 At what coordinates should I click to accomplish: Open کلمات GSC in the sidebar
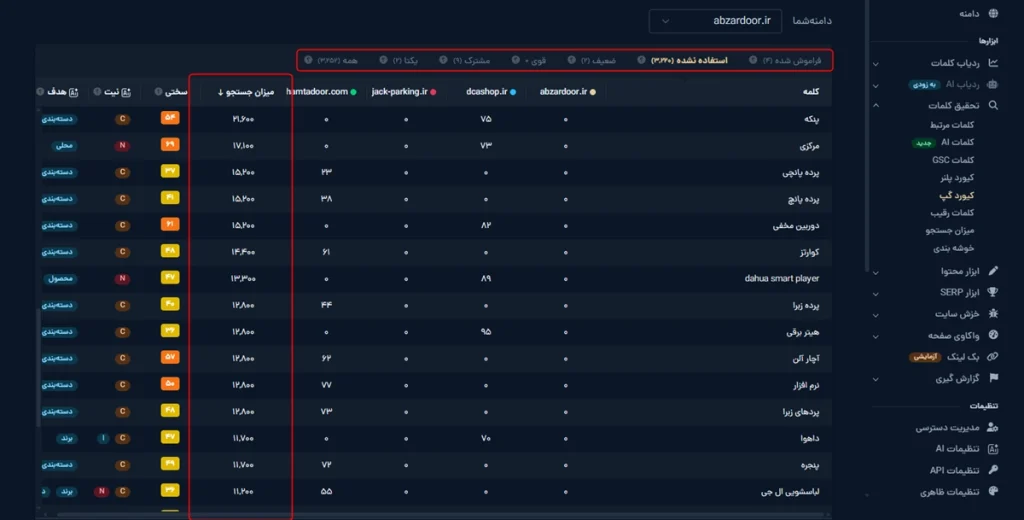pyautogui.click(x=953, y=159)
